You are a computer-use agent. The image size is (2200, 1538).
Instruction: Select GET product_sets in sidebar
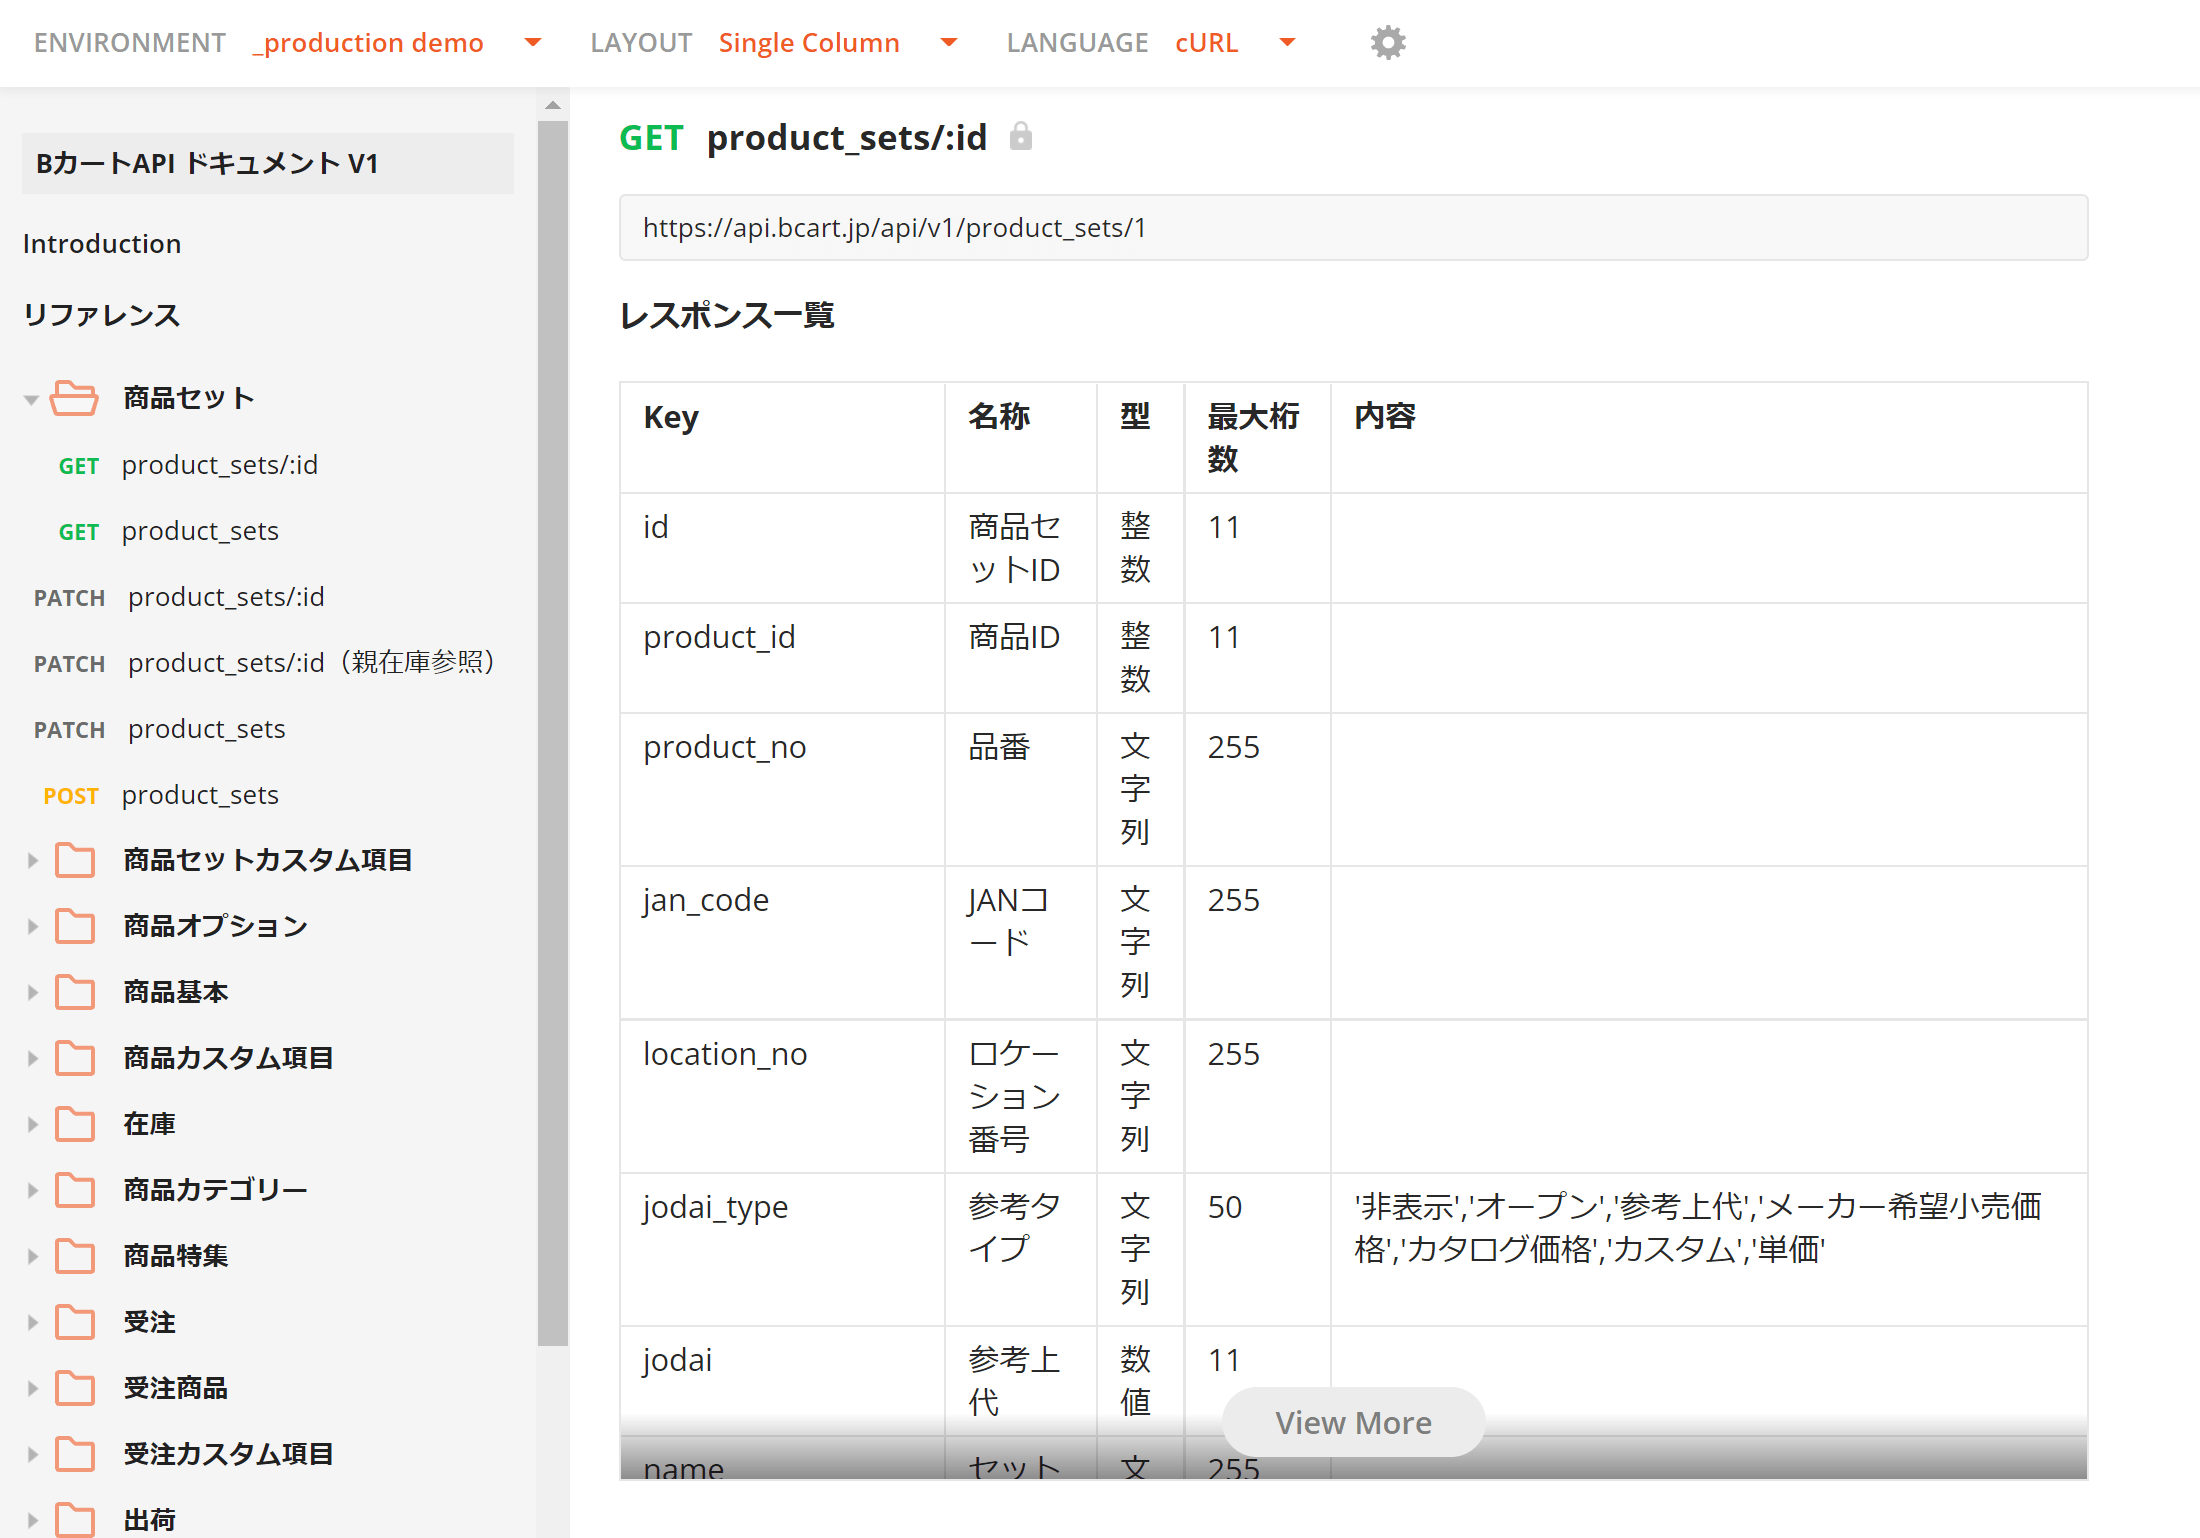pyautogui.click(x=168, y=531)
